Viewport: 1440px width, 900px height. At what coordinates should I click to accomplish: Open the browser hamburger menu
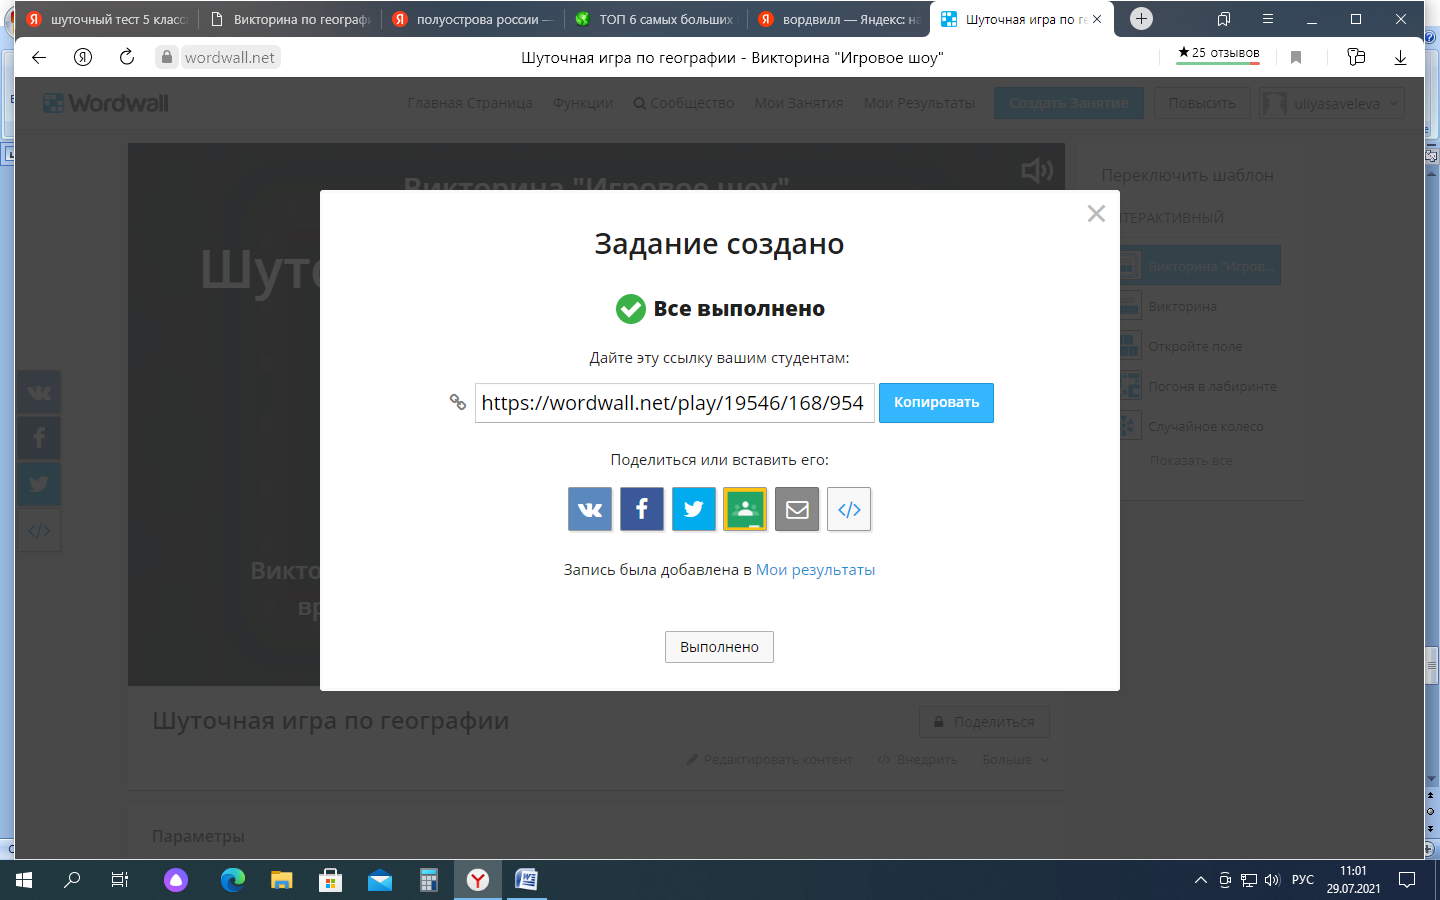tap(1268, 19)
